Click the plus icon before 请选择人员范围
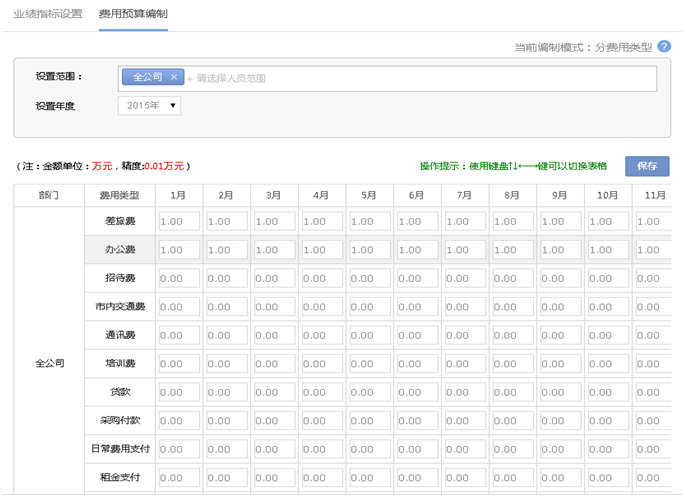 point(190,79)
